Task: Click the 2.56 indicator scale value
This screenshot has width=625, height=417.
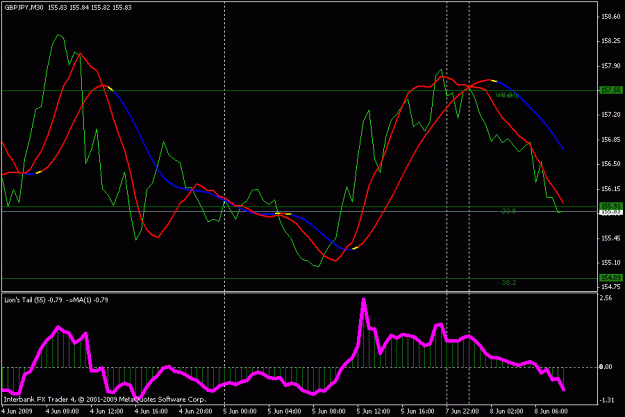Action: (606, 298)
